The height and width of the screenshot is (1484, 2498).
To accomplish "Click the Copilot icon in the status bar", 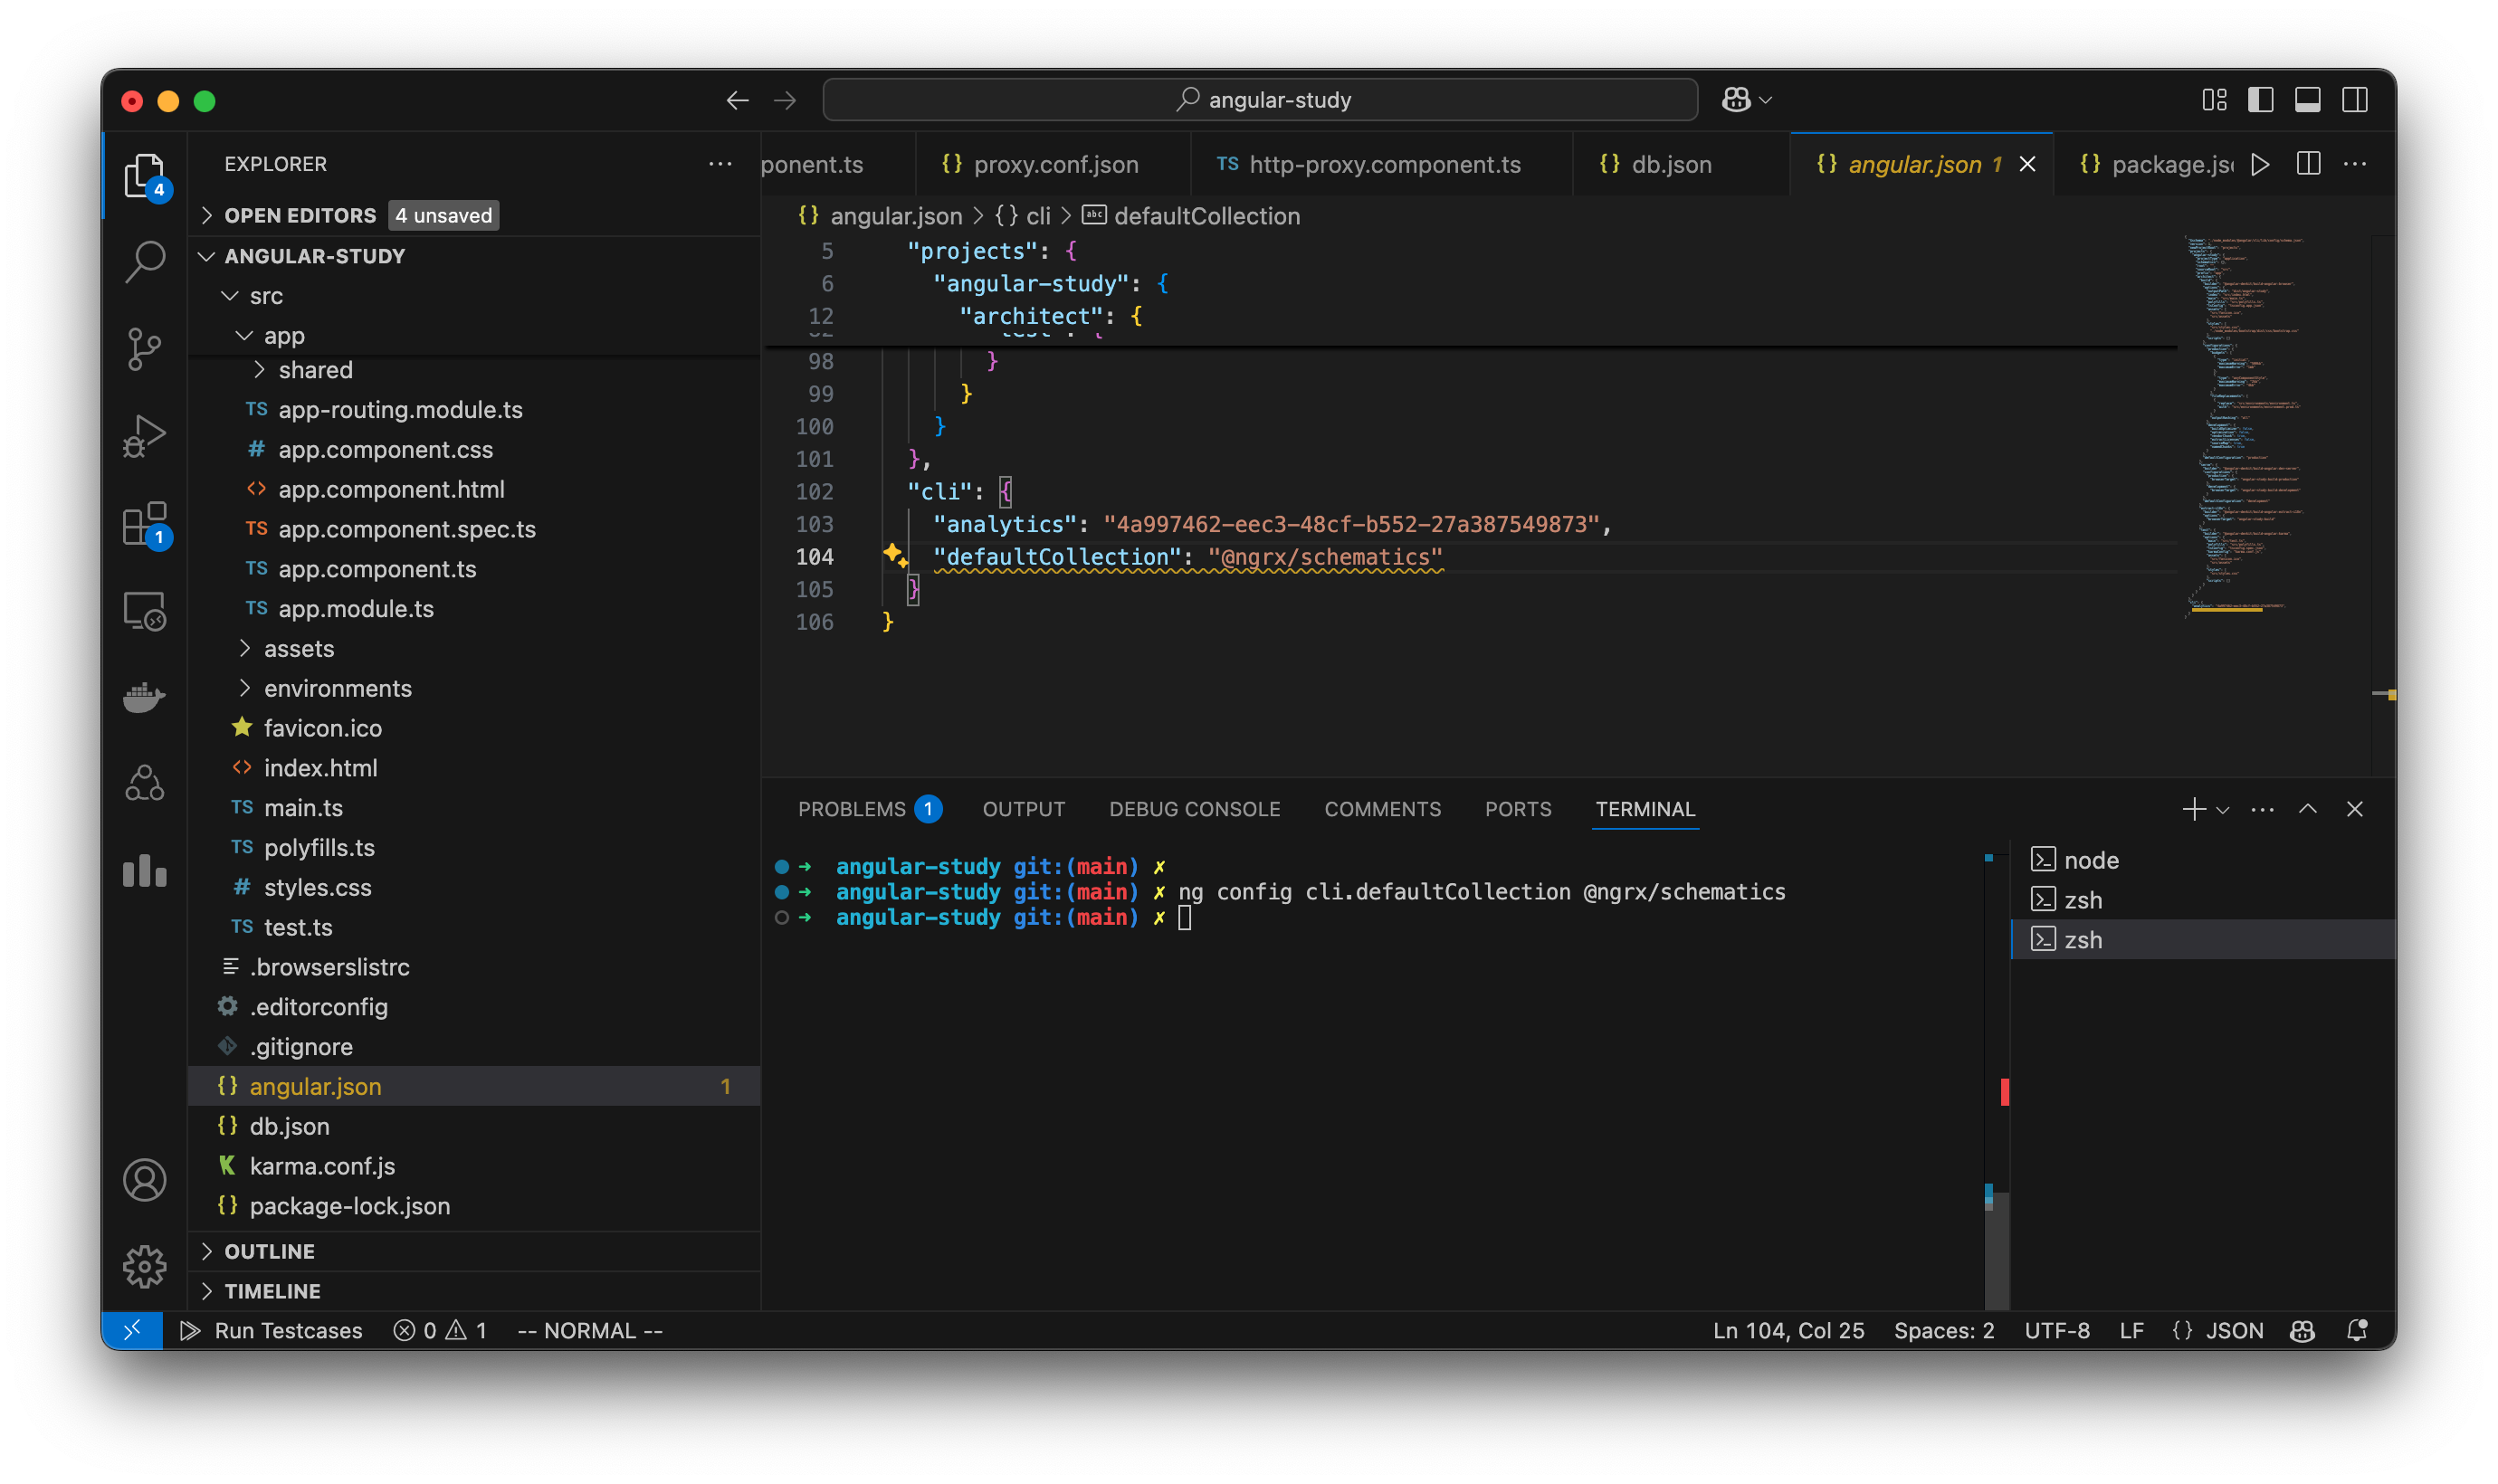I will pyautogui.click(x=2302, y=1330).
